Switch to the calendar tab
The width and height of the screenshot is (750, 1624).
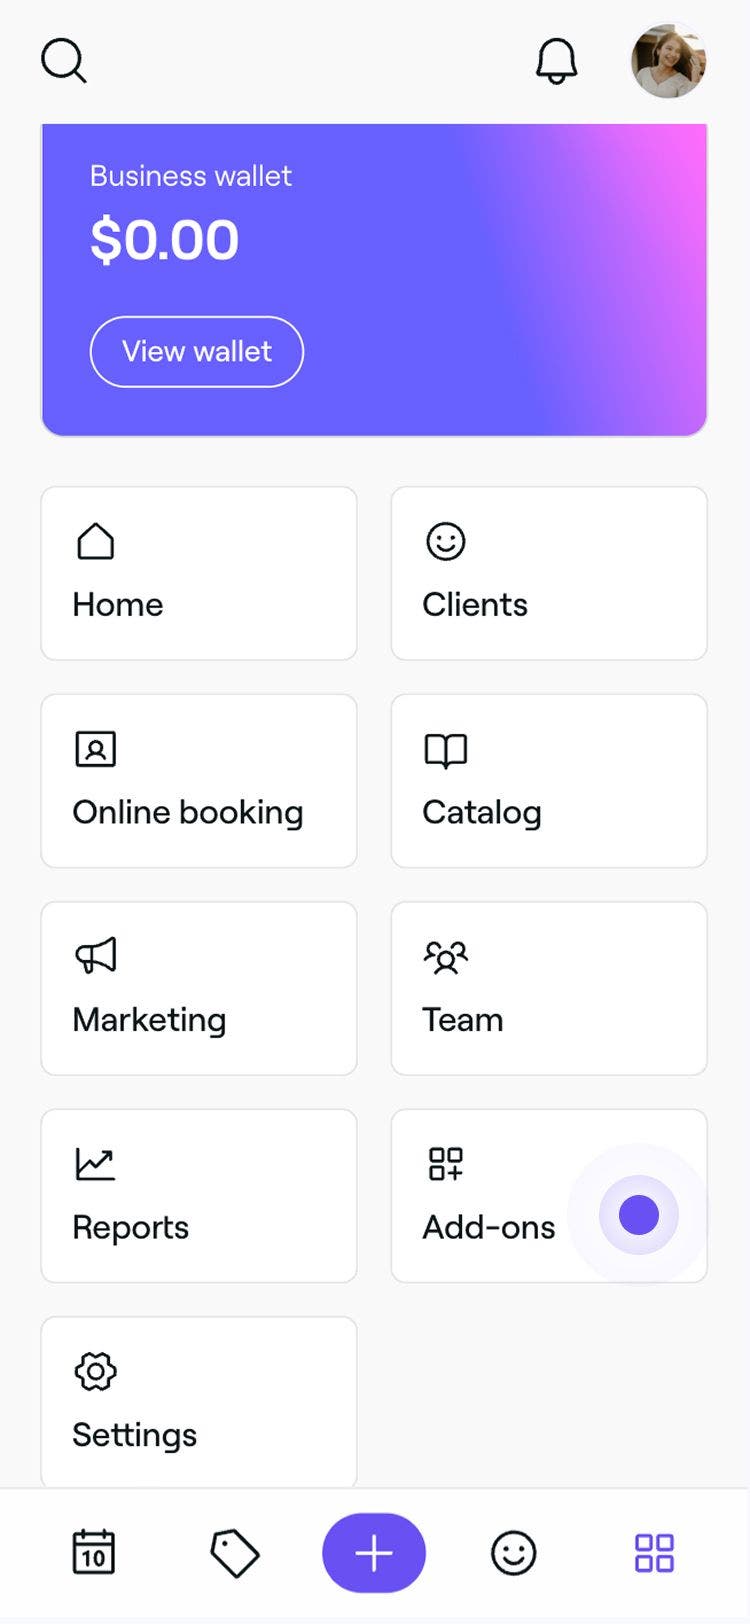click(x=94, y=1553)
